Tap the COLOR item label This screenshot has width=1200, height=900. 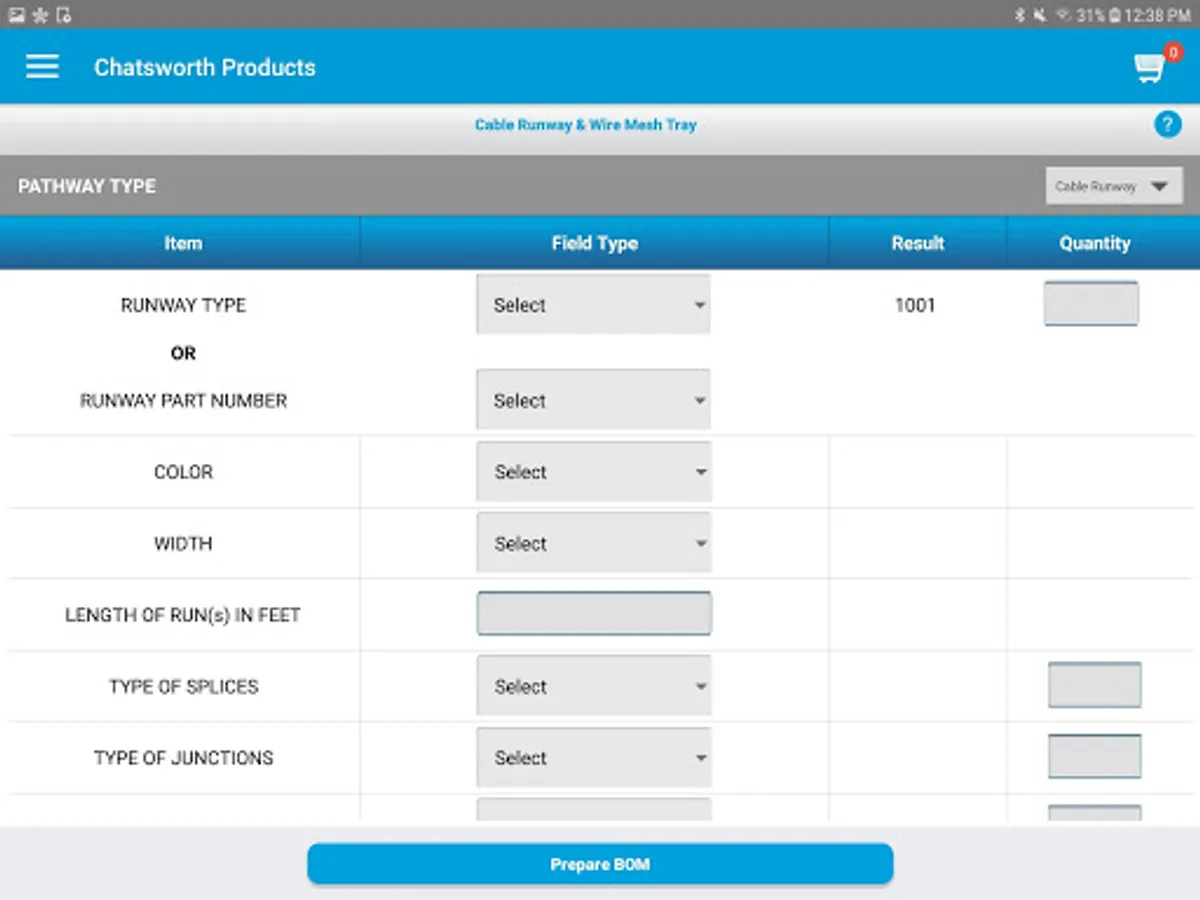coord(183,472)
